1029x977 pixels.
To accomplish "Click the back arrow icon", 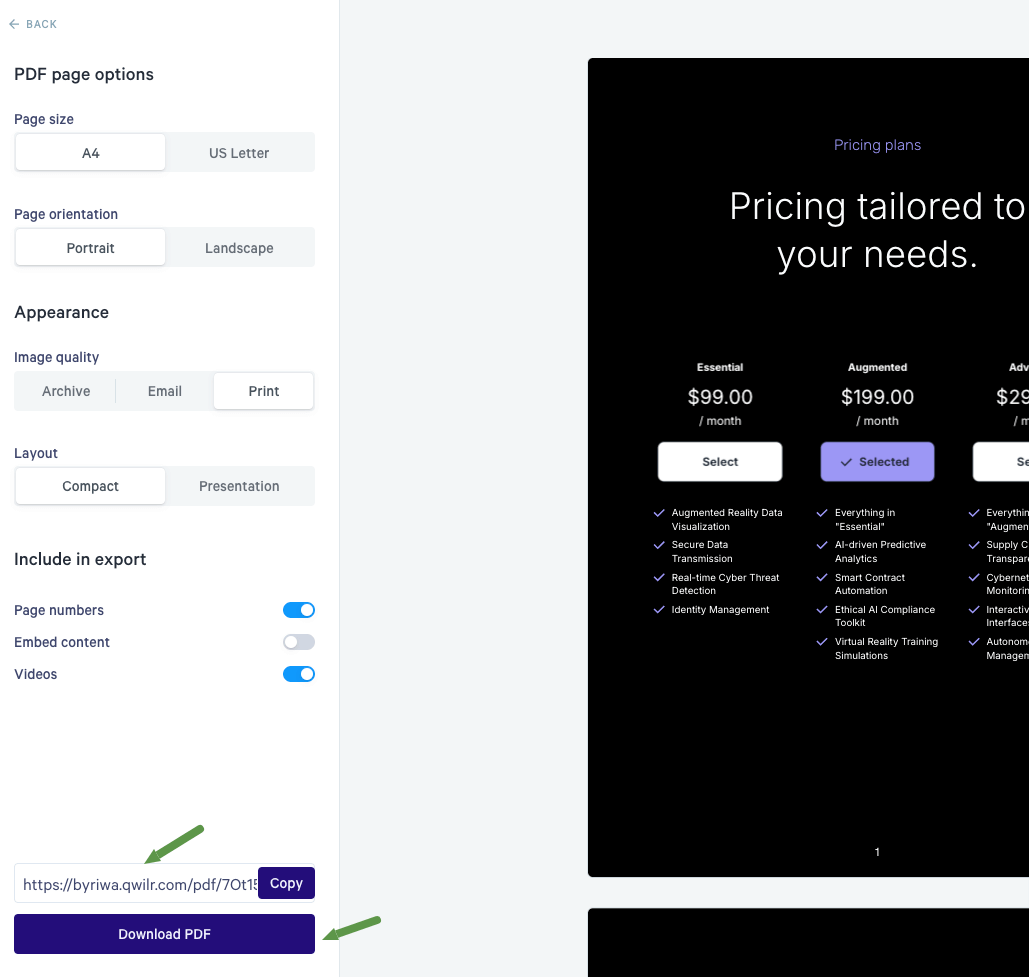I will click(14, 24).
